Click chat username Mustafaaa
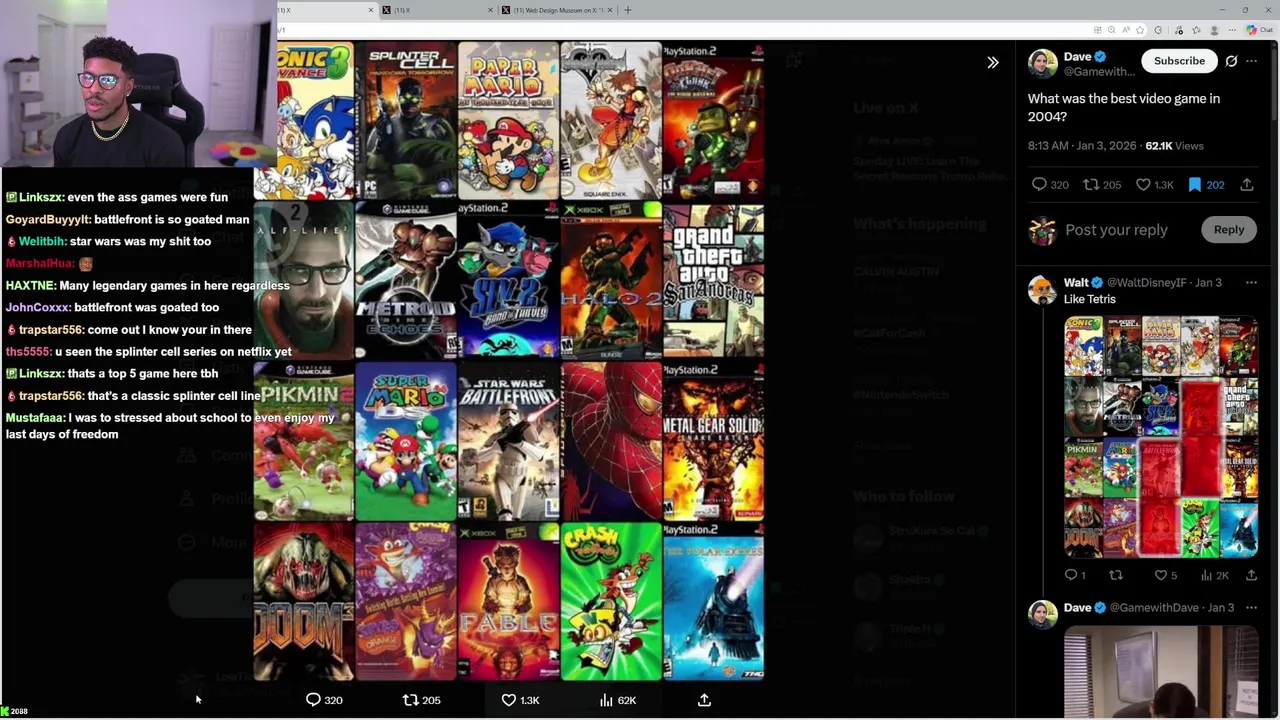This screenshot has width=1280, height=720. [35, 418]
